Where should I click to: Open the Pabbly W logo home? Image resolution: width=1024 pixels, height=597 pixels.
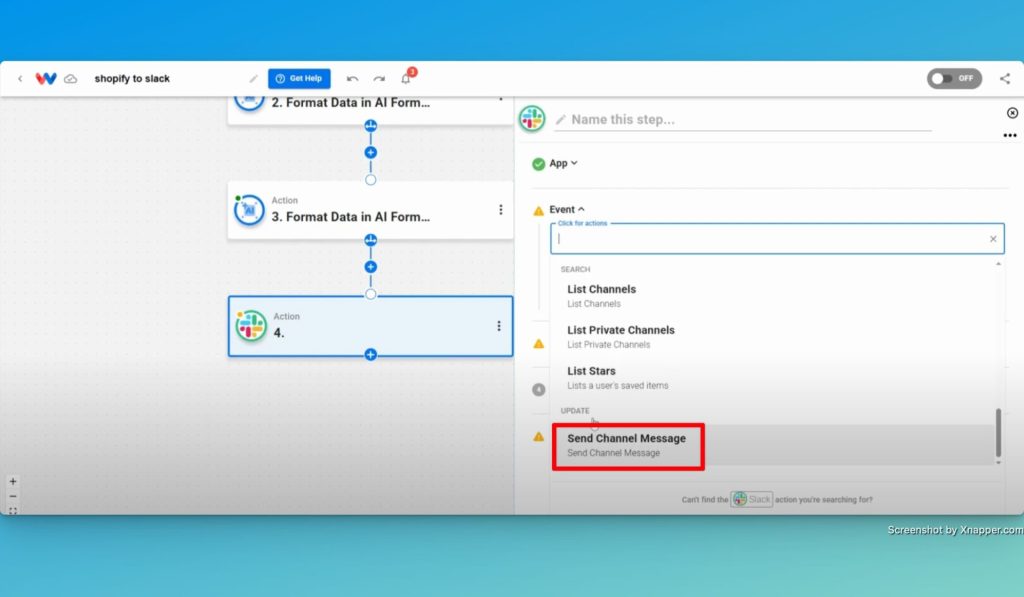pos(46,78)
